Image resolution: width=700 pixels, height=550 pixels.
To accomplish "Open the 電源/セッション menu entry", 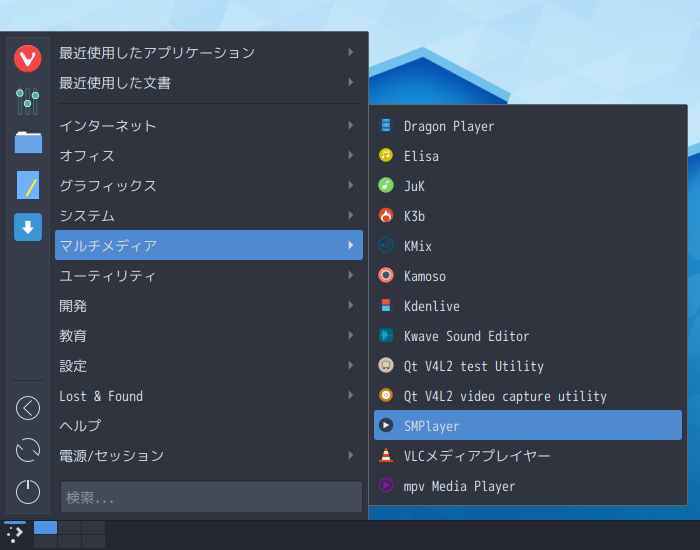I will [x=209, y=455].
